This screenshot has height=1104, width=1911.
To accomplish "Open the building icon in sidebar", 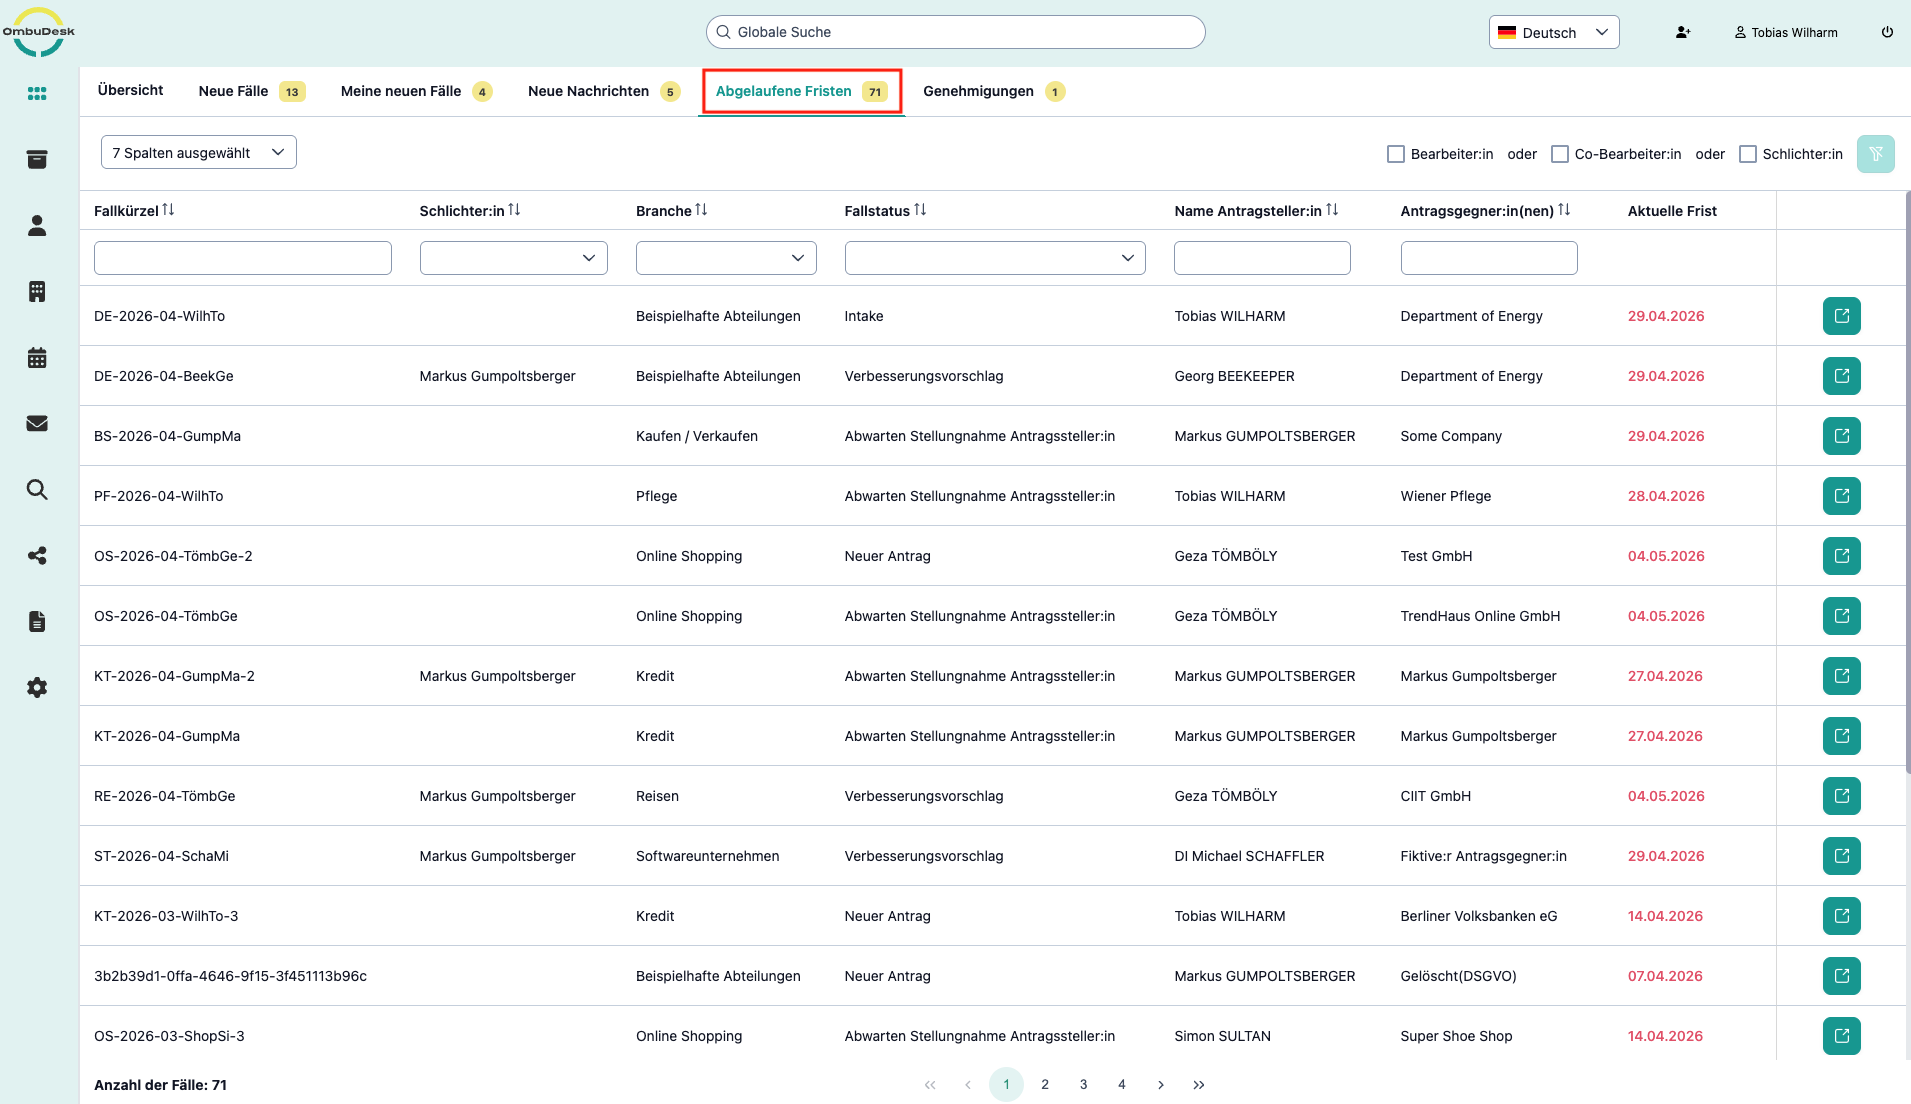I will (x=37, y=291).
